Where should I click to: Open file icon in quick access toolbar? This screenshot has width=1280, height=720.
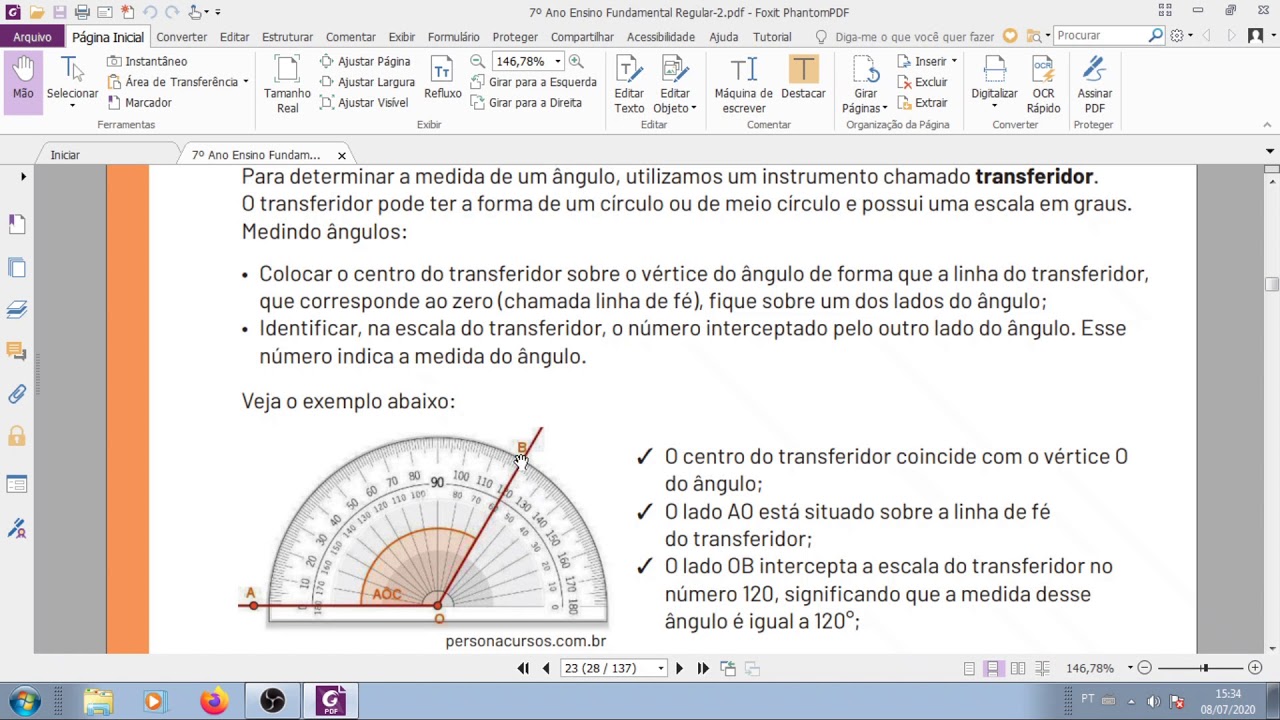pyautogui.click(x=37, y=12)
